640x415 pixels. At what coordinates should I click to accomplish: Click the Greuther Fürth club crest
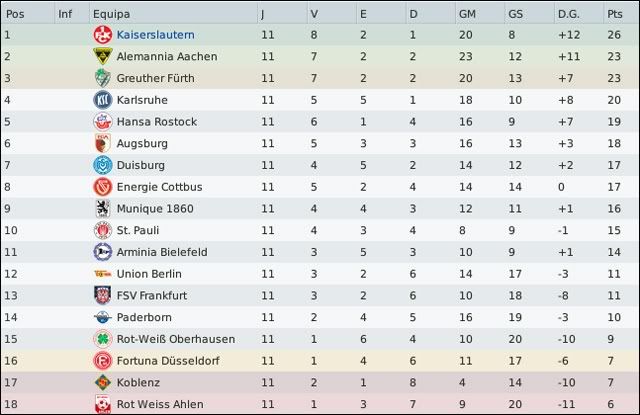click(100, 78)
